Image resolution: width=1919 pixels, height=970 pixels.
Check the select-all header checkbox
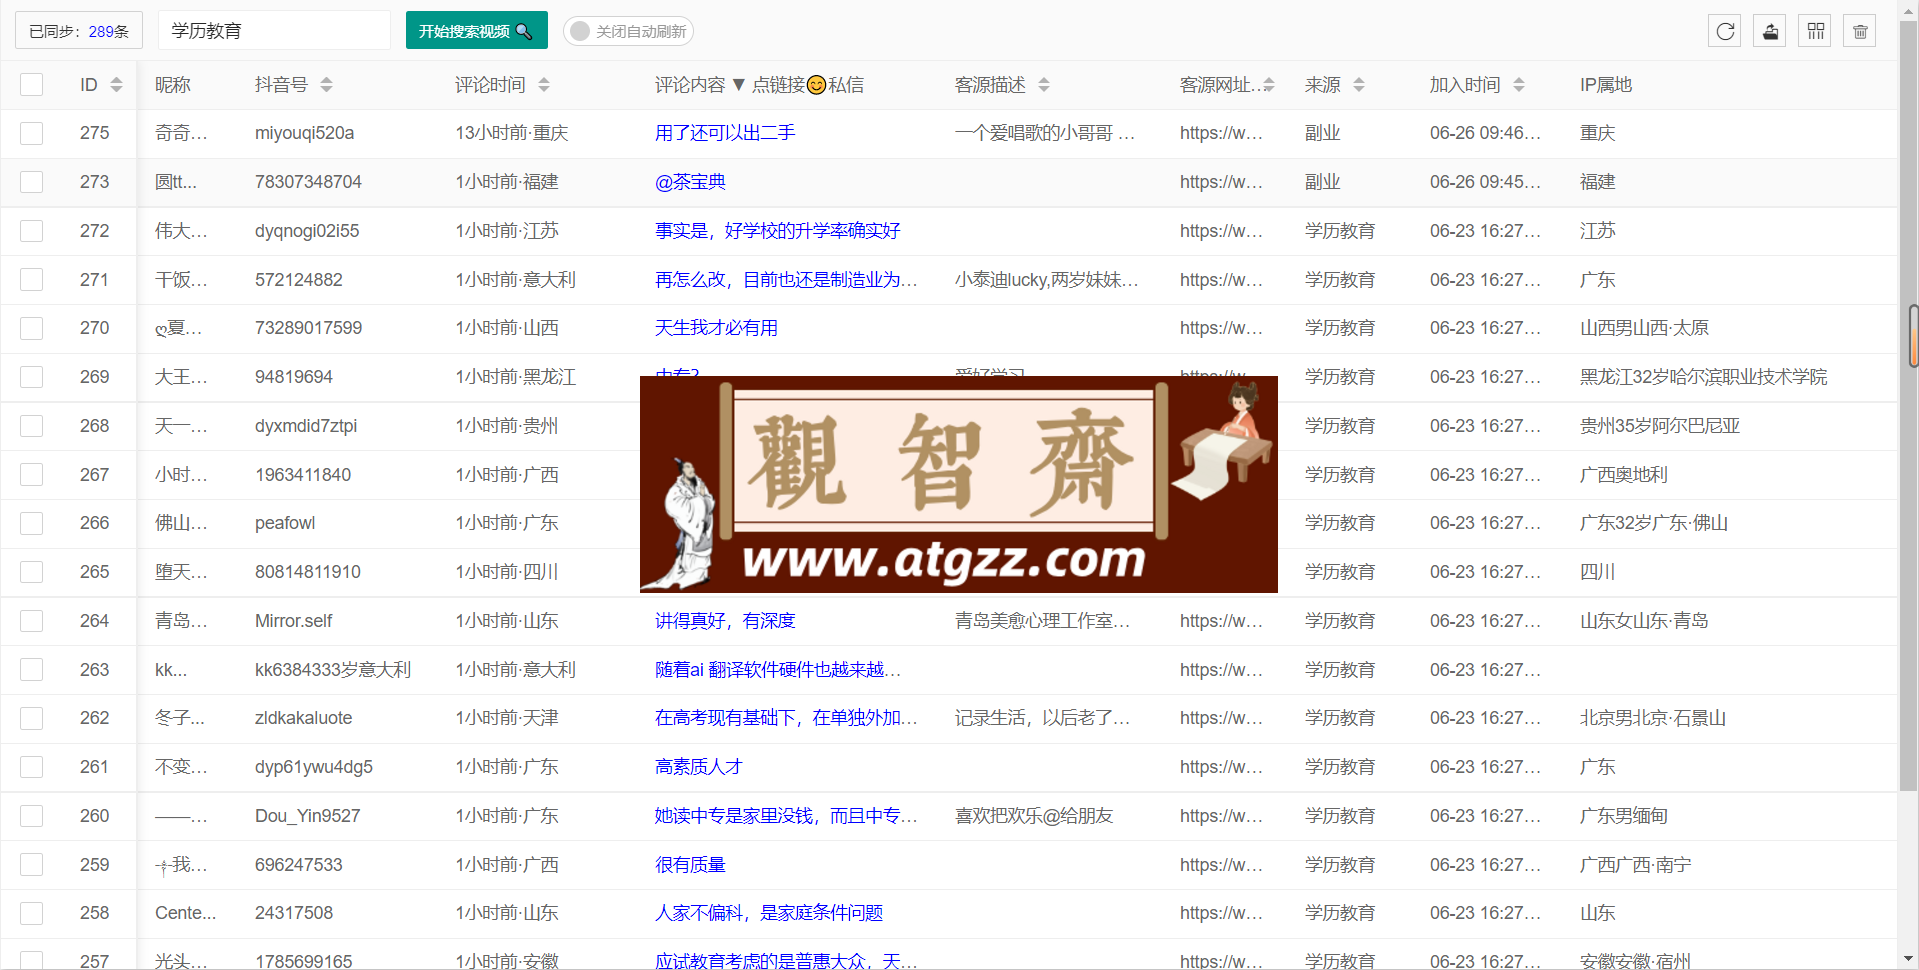click(x=32, y=84)
